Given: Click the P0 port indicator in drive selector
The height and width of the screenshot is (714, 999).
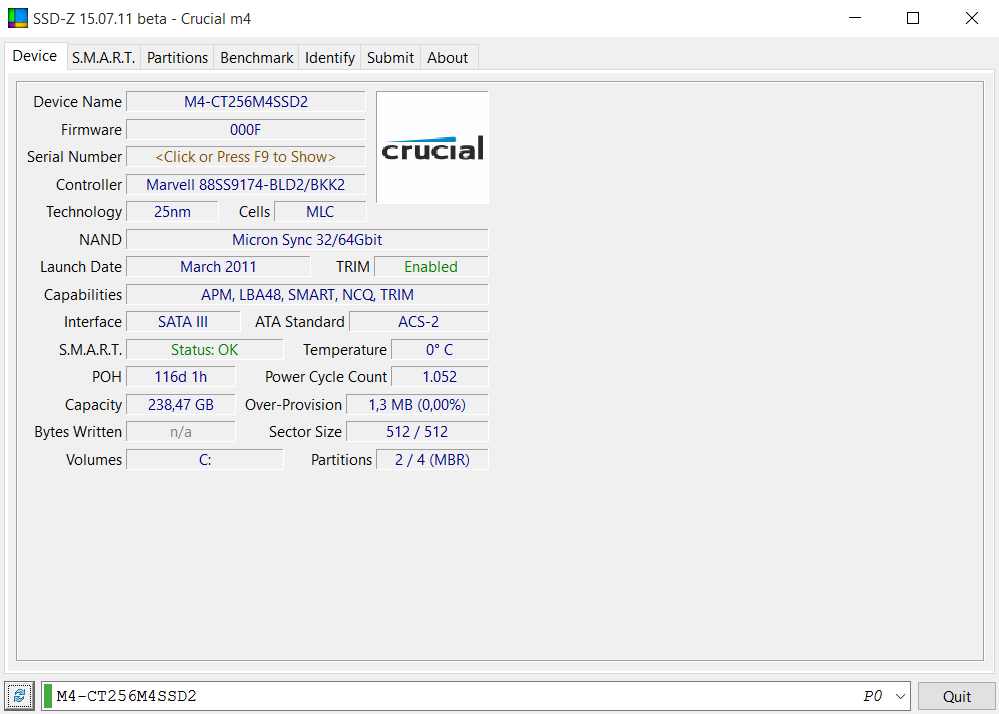Looking at the screenshot, I should (x=873, y=696).
